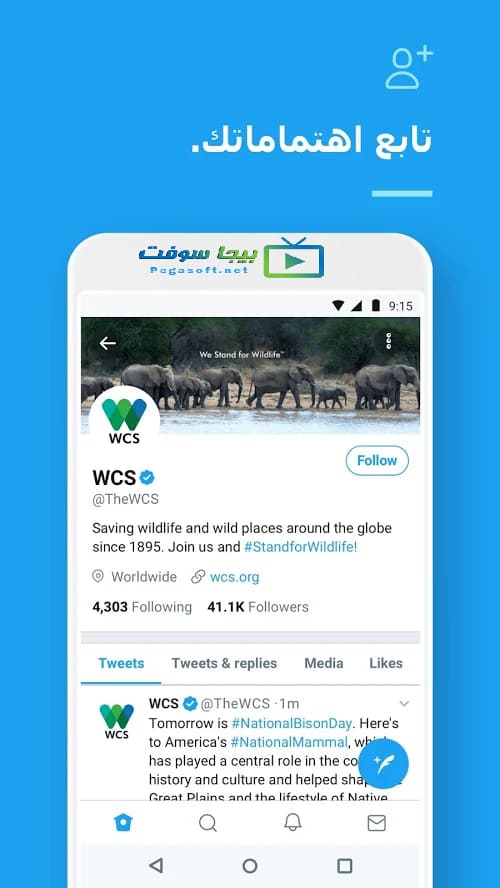Switch to the Likes tab
The height and width of the screenshot is (888, 500).
click(x=386, y=663)
